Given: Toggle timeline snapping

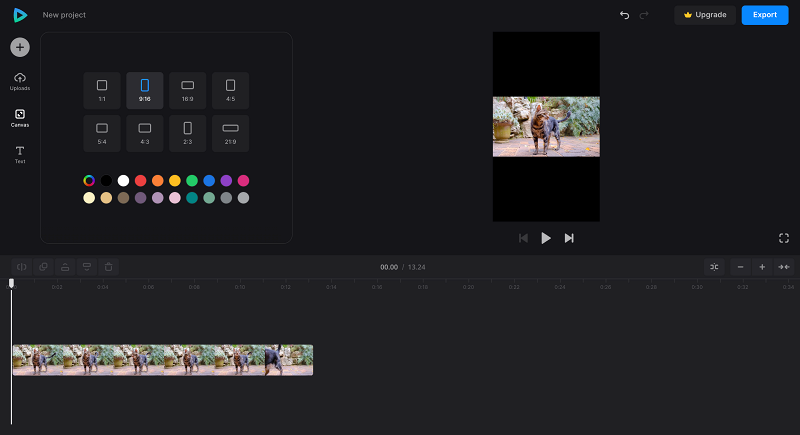Looking at the screenshot, I should (x=714, y=267).
